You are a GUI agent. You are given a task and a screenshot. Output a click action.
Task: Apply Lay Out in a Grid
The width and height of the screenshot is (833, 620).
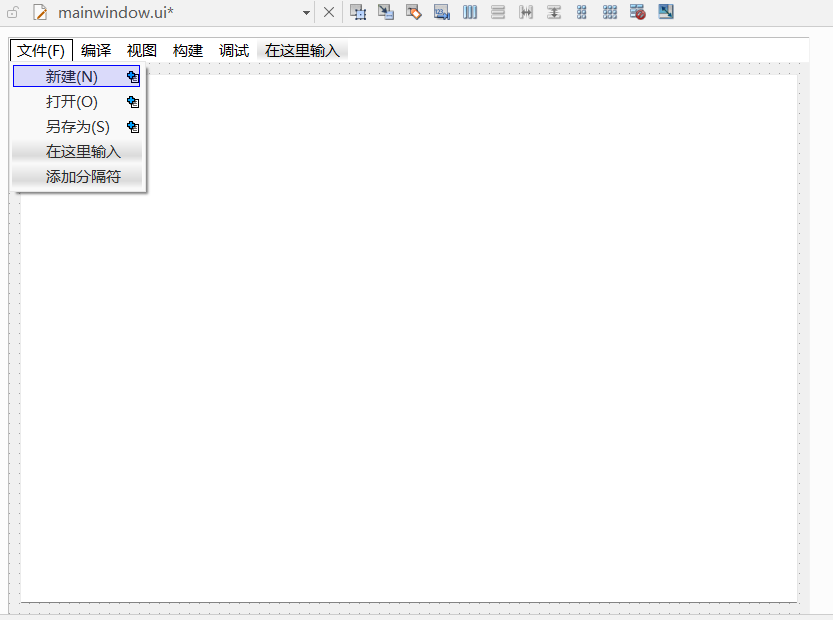click(610, 12)
